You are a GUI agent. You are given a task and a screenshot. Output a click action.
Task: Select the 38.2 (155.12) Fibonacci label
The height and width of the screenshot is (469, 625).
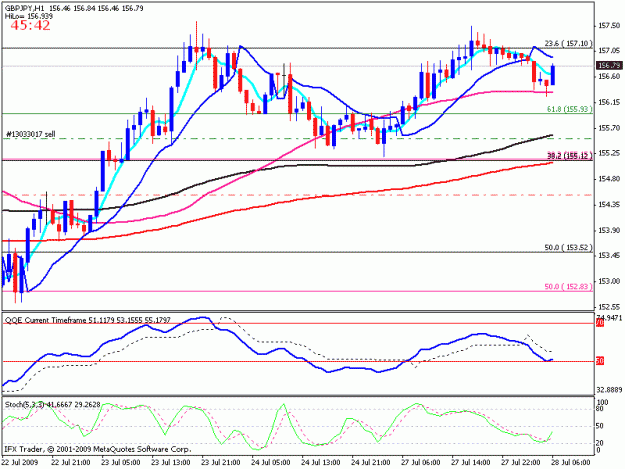coord(570,155)
